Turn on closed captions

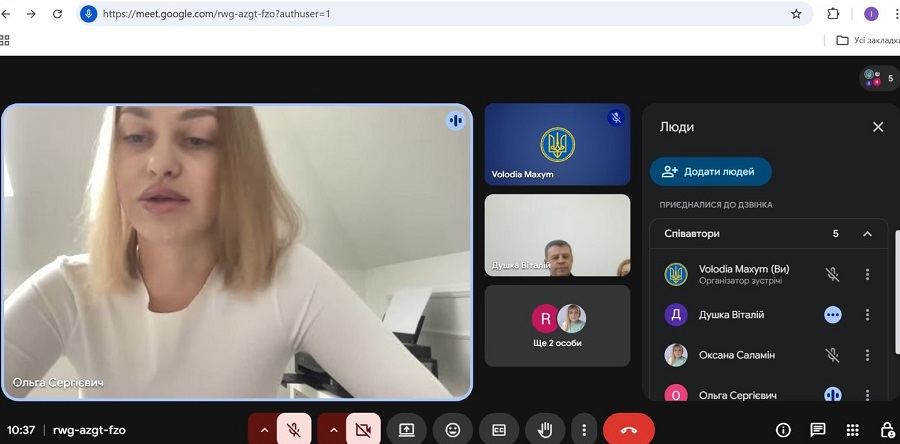point(499,429)
